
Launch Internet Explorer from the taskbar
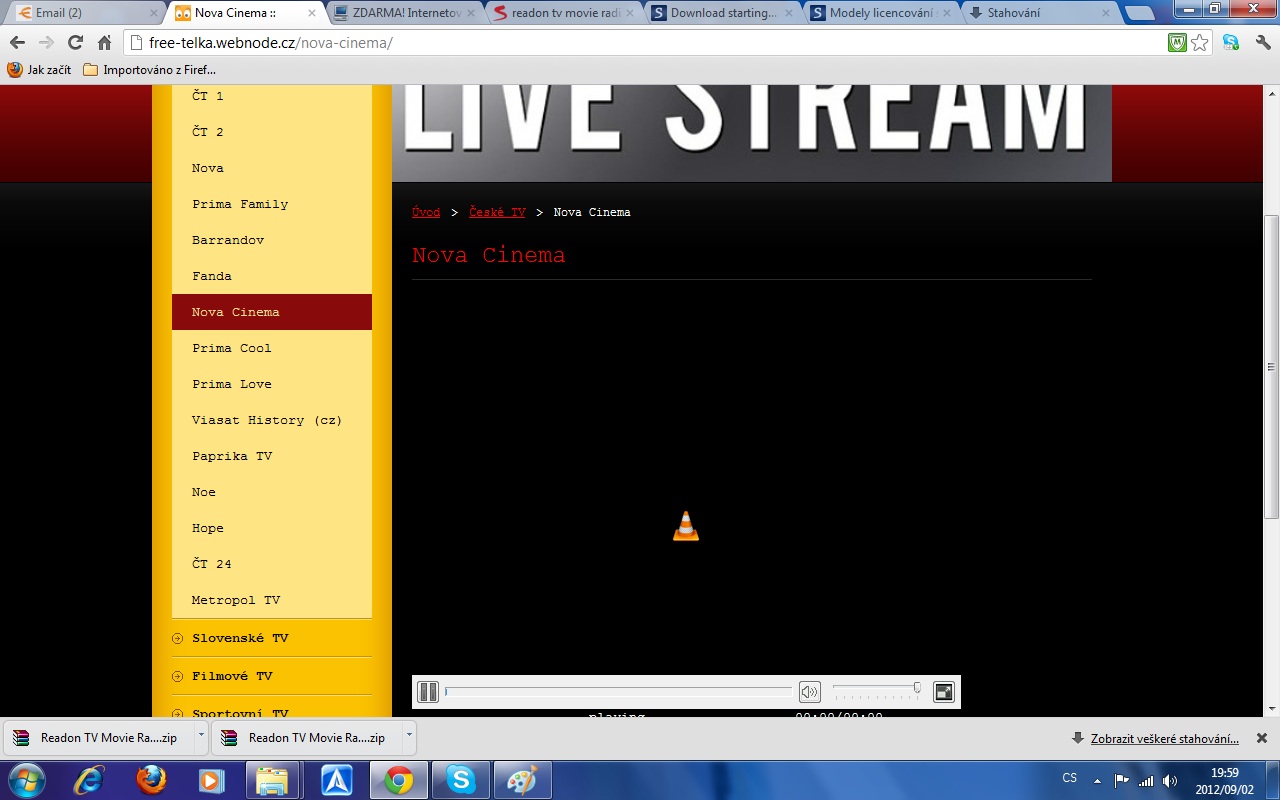point(89,780)
